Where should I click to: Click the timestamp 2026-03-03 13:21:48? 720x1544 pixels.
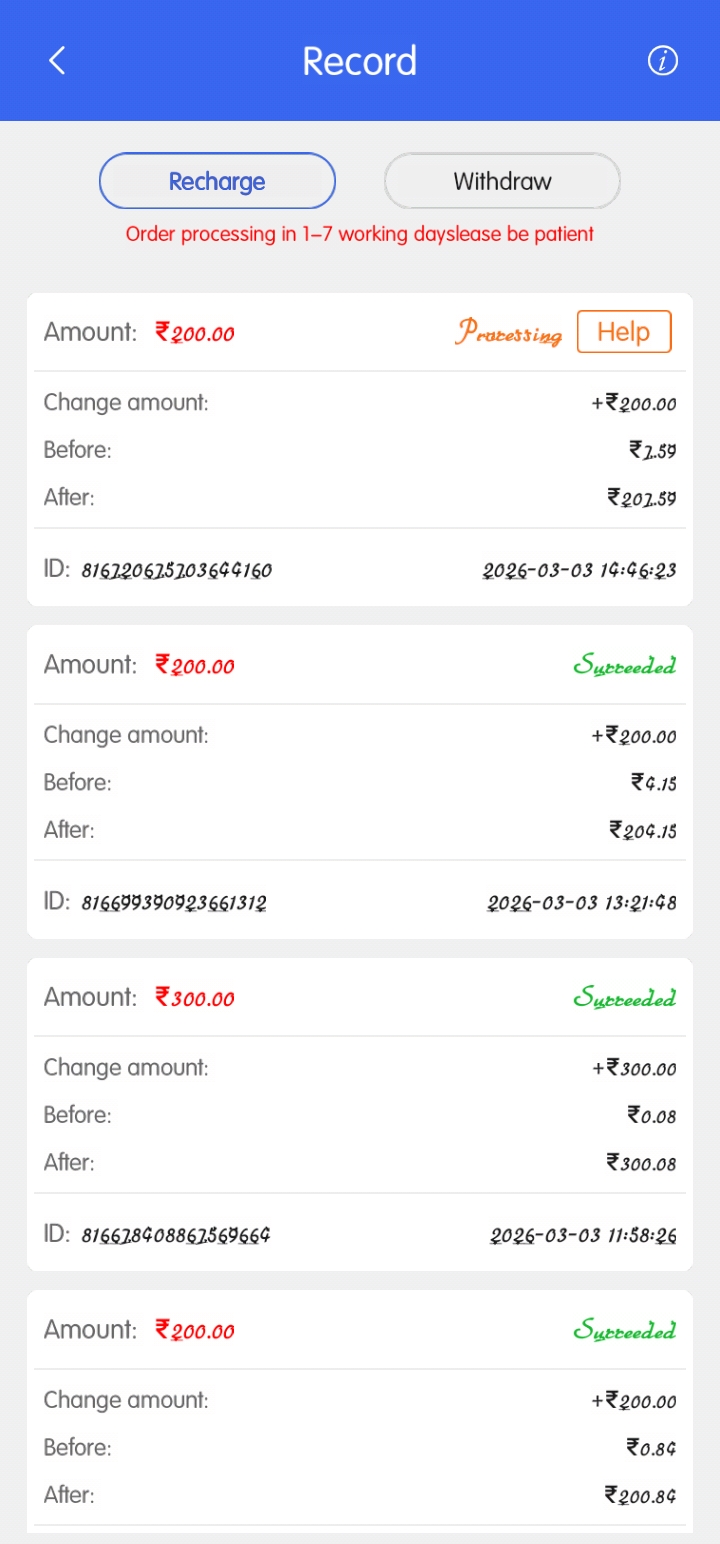[x=582, y=903]
